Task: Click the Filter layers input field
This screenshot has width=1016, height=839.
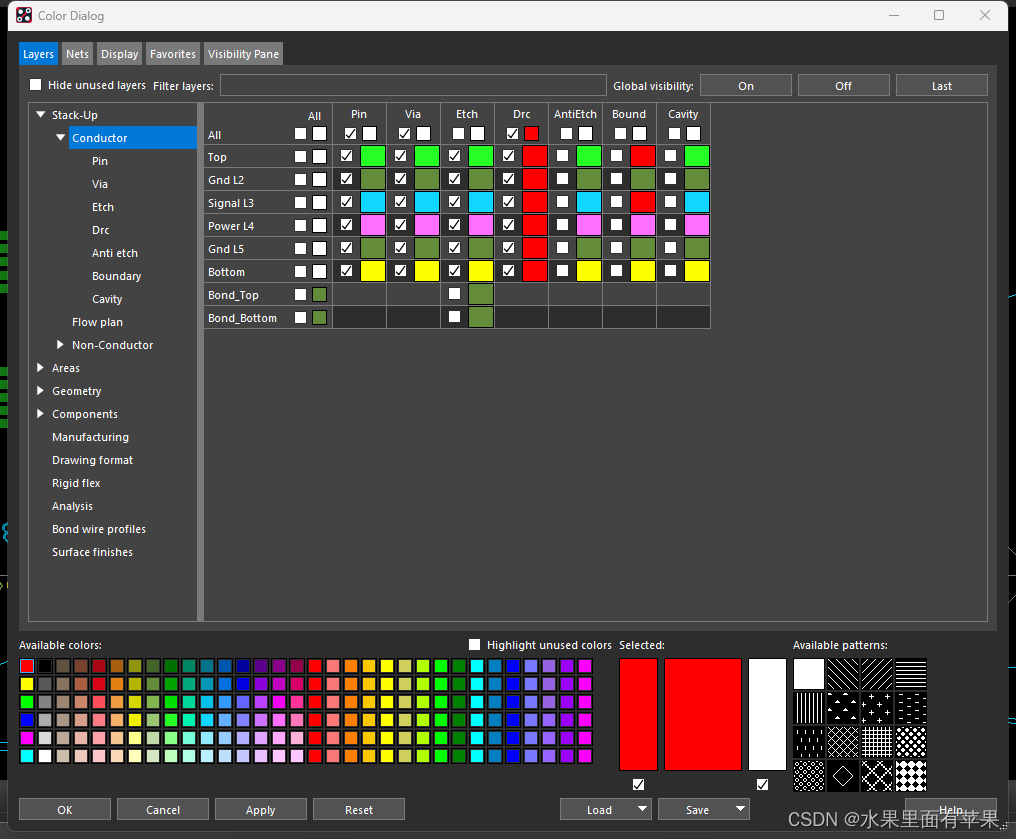Action: (412, 86)
